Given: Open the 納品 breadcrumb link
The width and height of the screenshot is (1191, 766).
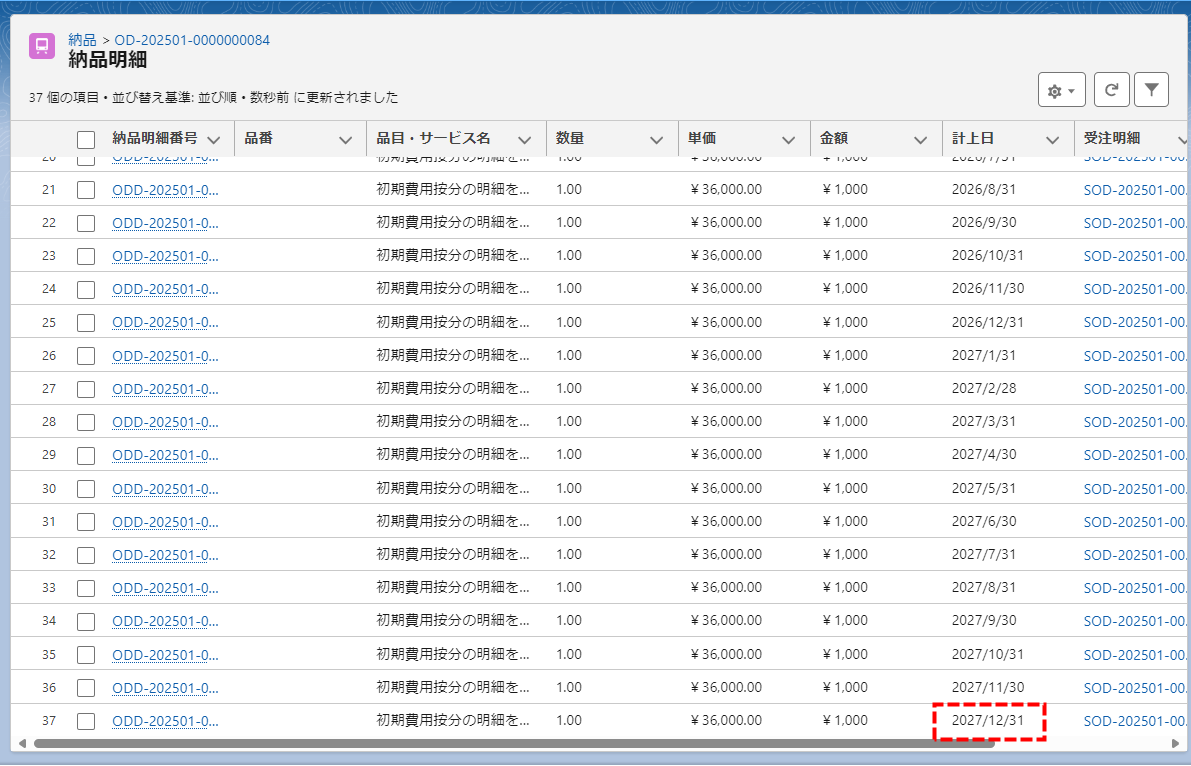Looking at the screenshot, I should [x=82, y=40].
